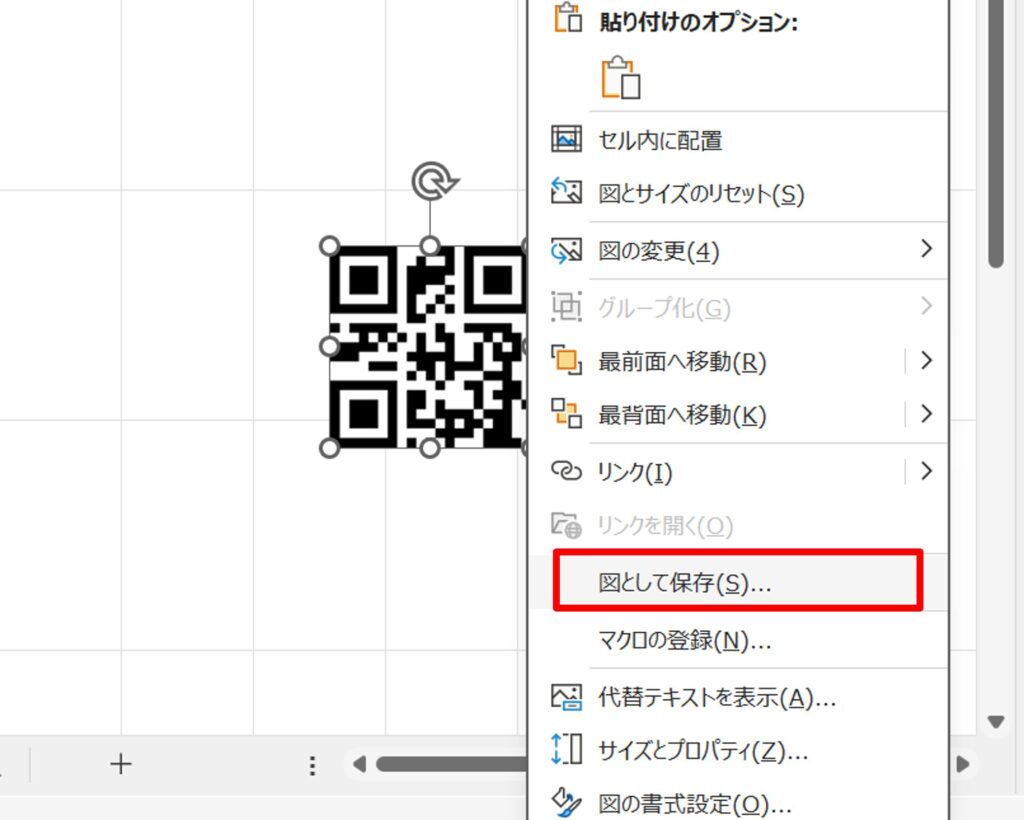Click the 貼り付けのオプション: heading text
This screenshot has height=820, width=1024.
pos(698,23)
